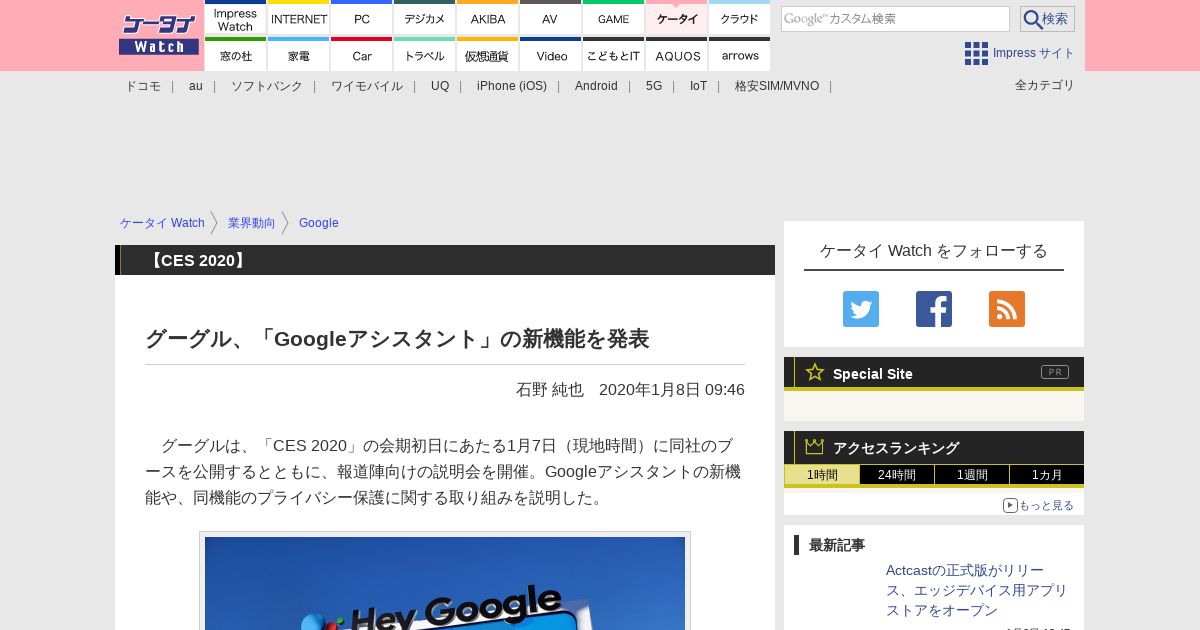Image resolution: width=1200 pixels, height=630 pixels.
Task: Open the Hey Google article image
Action: [445, 583]
